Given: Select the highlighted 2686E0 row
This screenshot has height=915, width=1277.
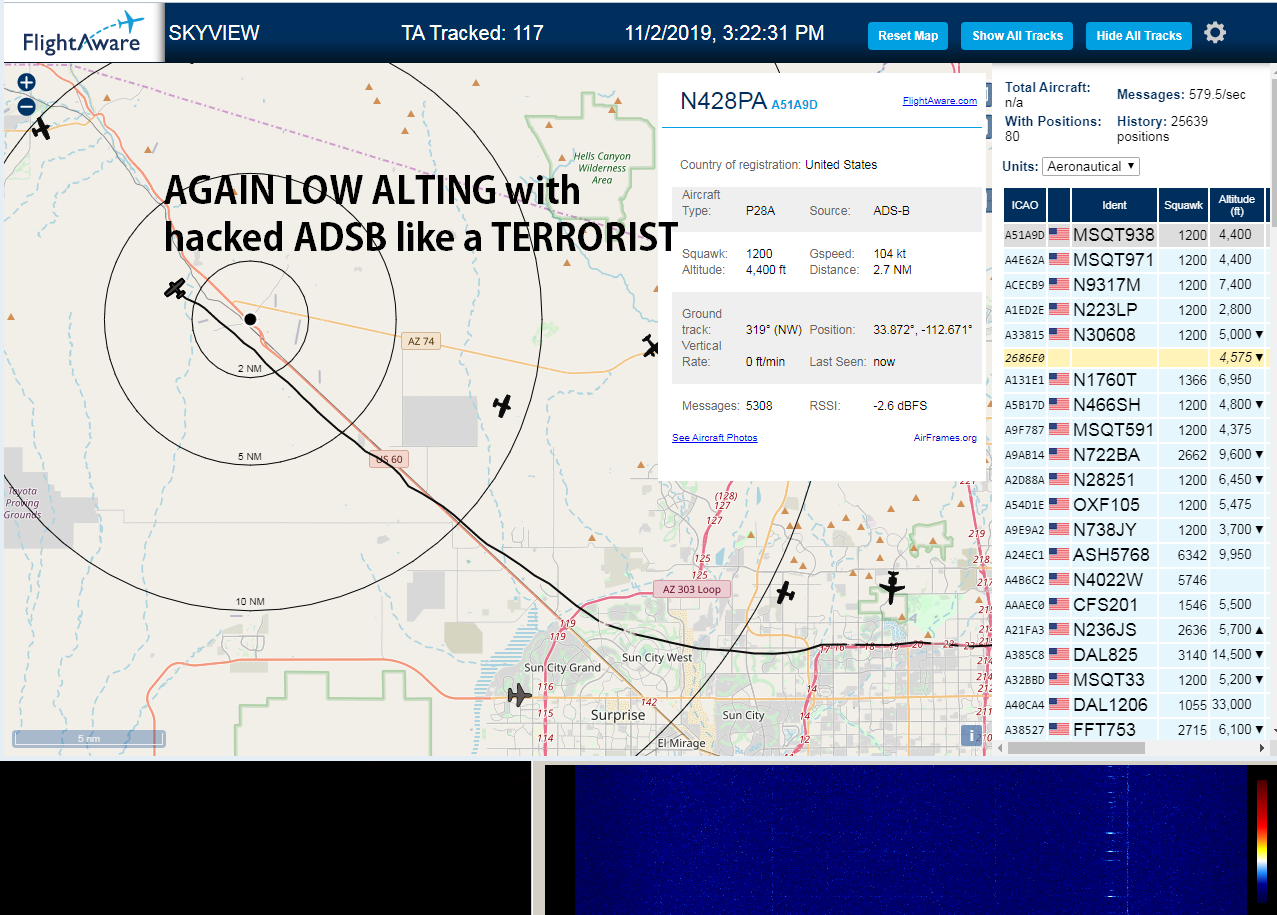Looking at the screenshot, I should coord(1136,357).
